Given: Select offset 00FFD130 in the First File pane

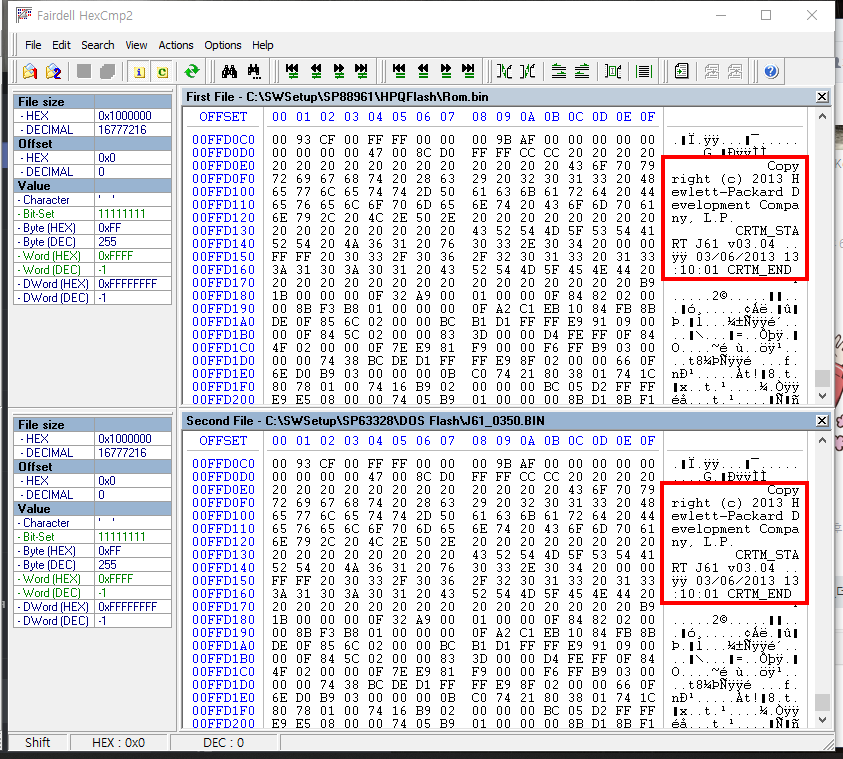Looking at the screenshot, I should [223, 231].
